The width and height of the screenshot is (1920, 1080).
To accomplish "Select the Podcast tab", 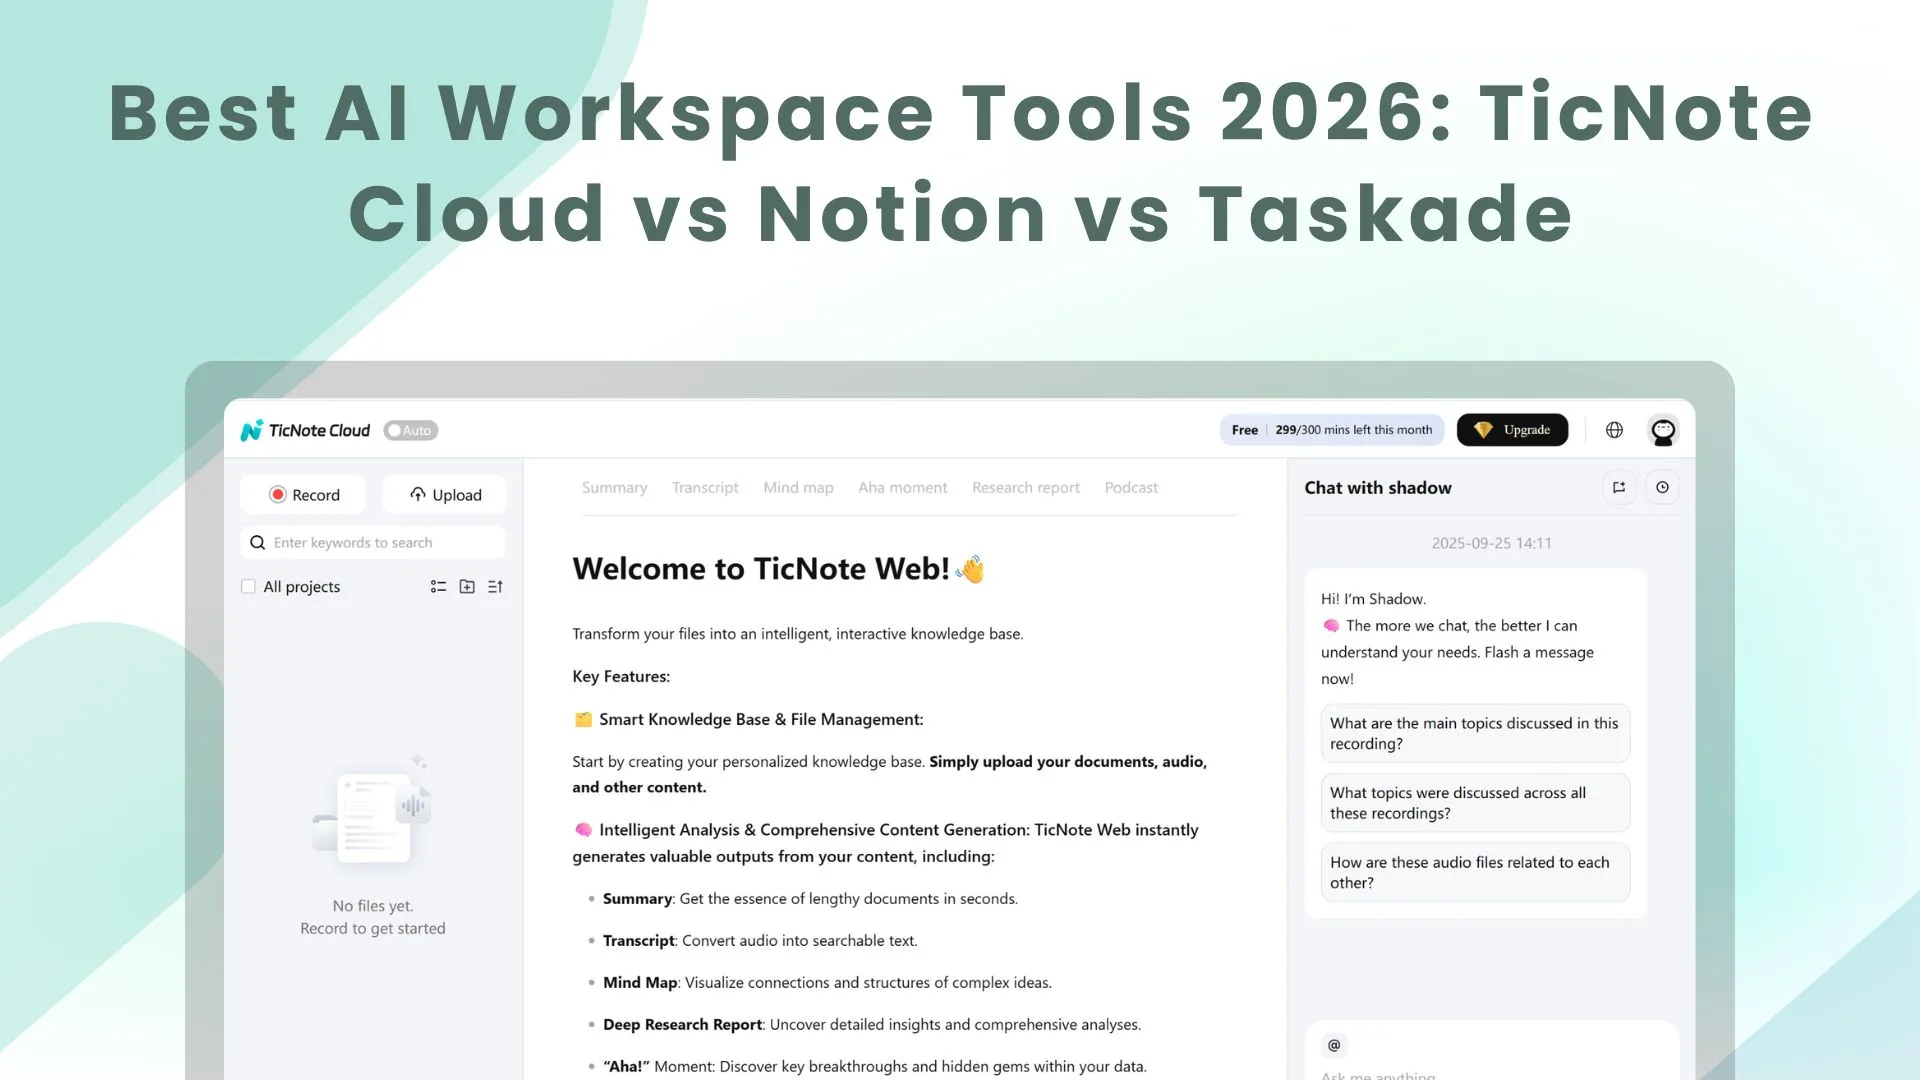I will (1131, 487).
